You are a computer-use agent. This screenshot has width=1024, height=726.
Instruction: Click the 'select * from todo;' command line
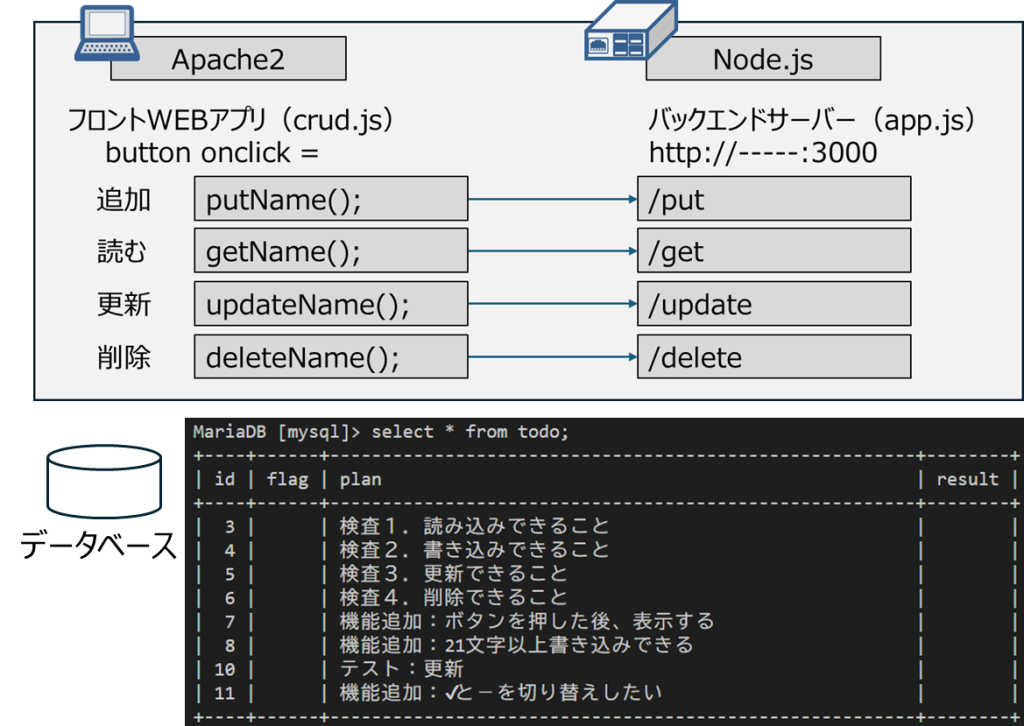470,432
